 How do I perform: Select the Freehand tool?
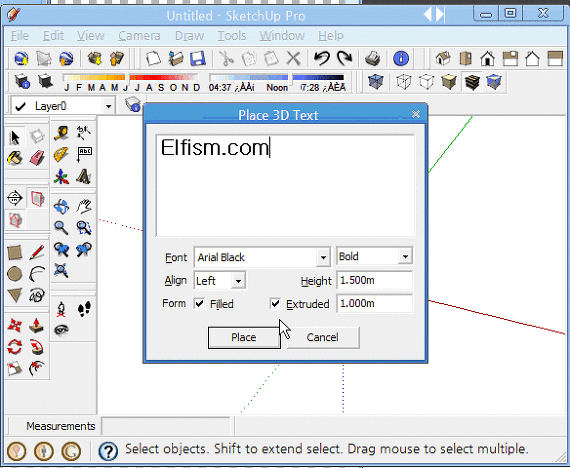coord(37,295)
